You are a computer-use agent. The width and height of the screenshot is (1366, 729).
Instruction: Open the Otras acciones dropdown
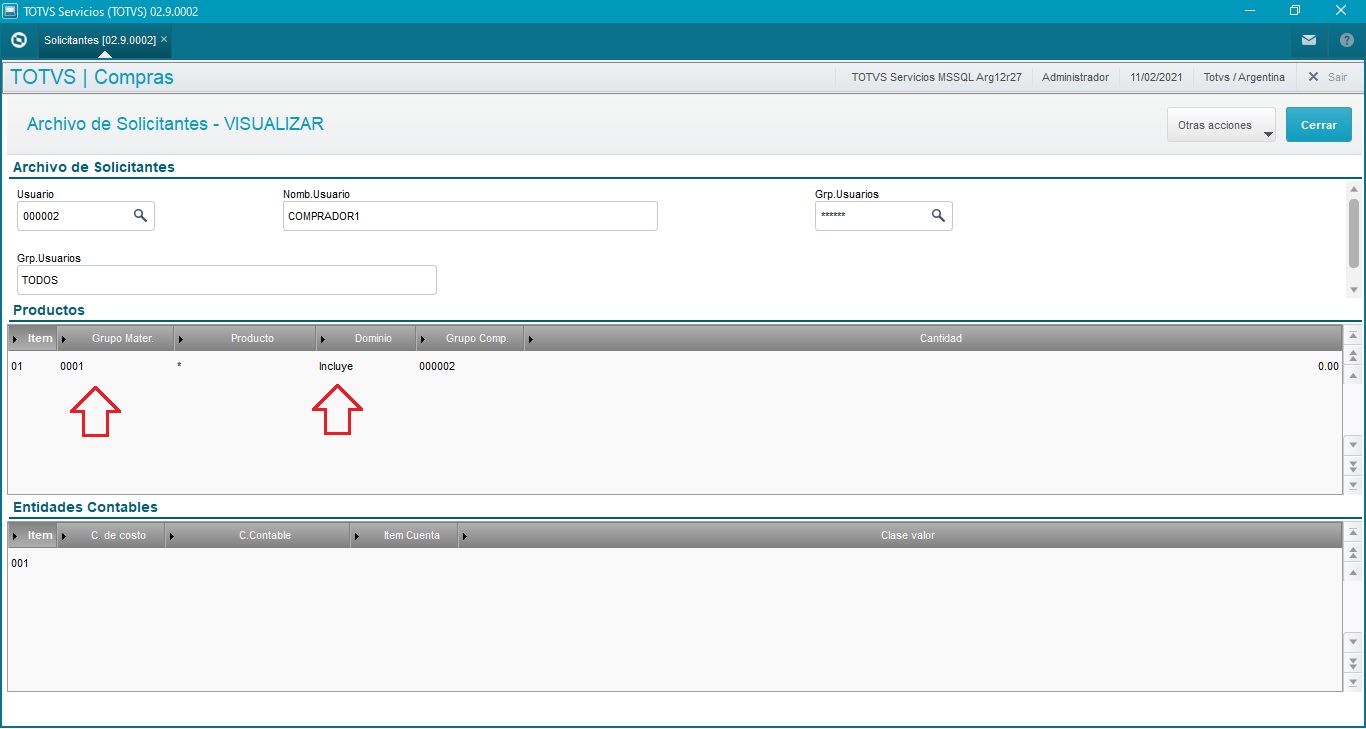(x=1221, y=125)
